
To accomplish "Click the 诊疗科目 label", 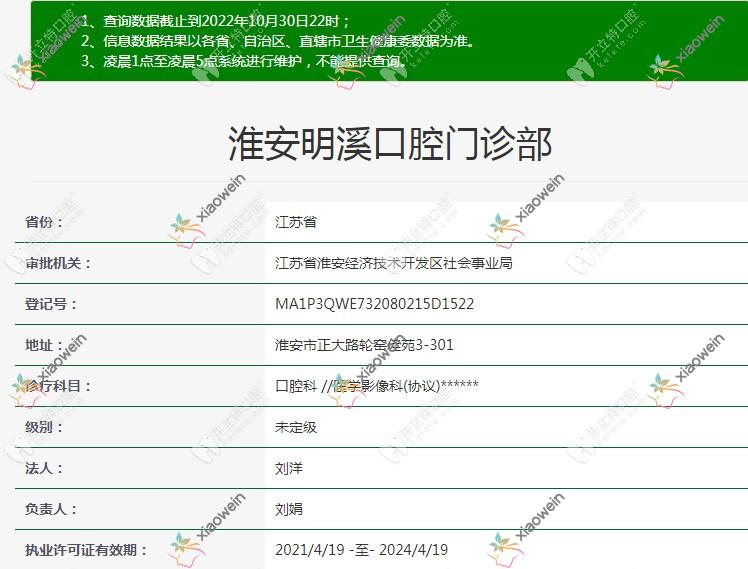I will (58, 386).
